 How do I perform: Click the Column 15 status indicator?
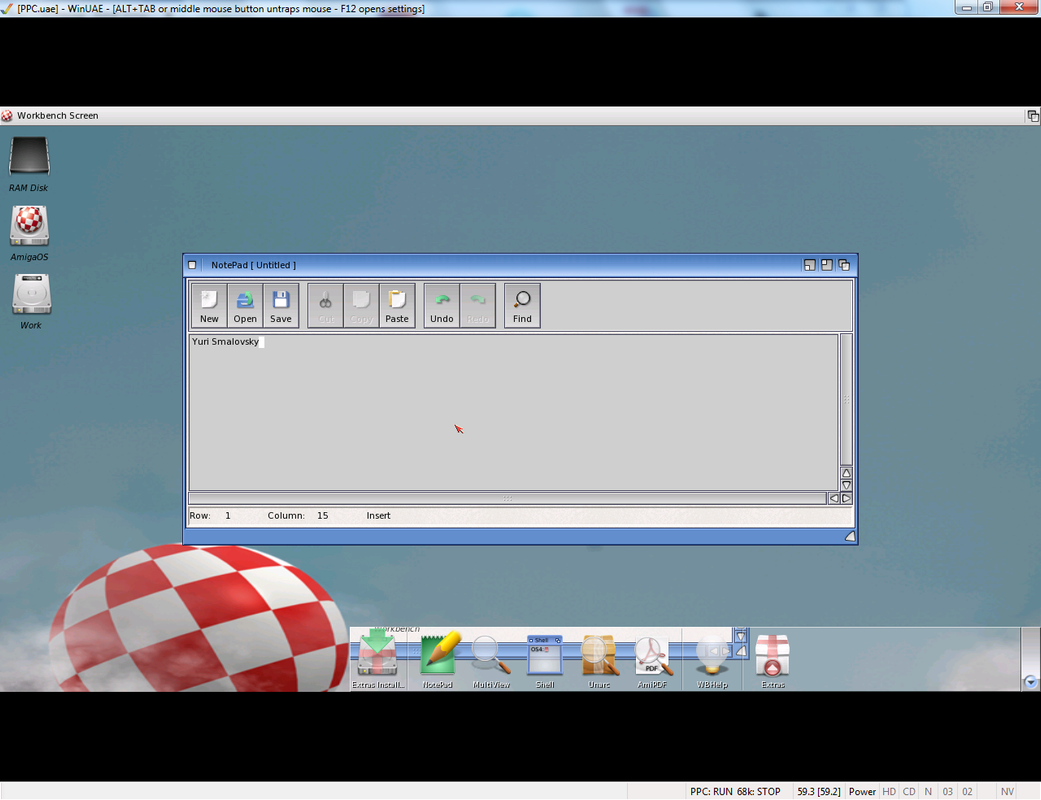297,515
